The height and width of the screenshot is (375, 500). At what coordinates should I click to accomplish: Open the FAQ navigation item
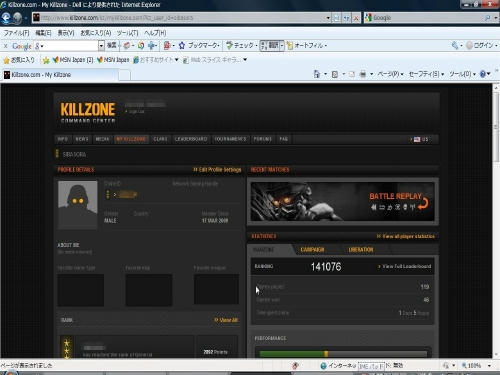tap(284, 139)
